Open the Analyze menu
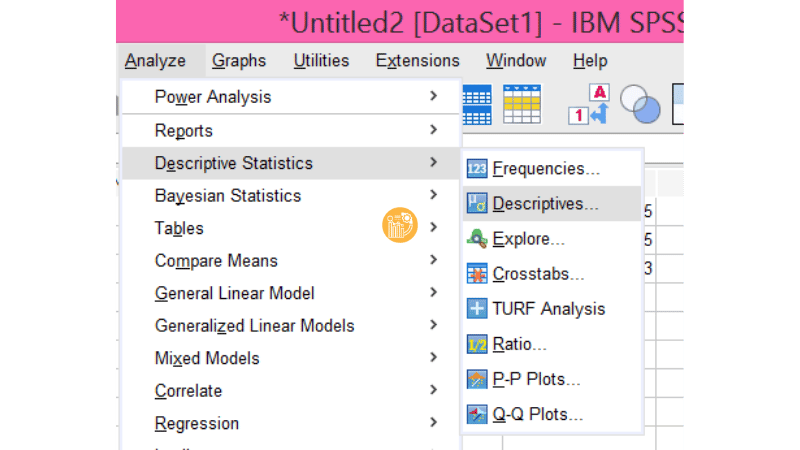 click(155, 61)
